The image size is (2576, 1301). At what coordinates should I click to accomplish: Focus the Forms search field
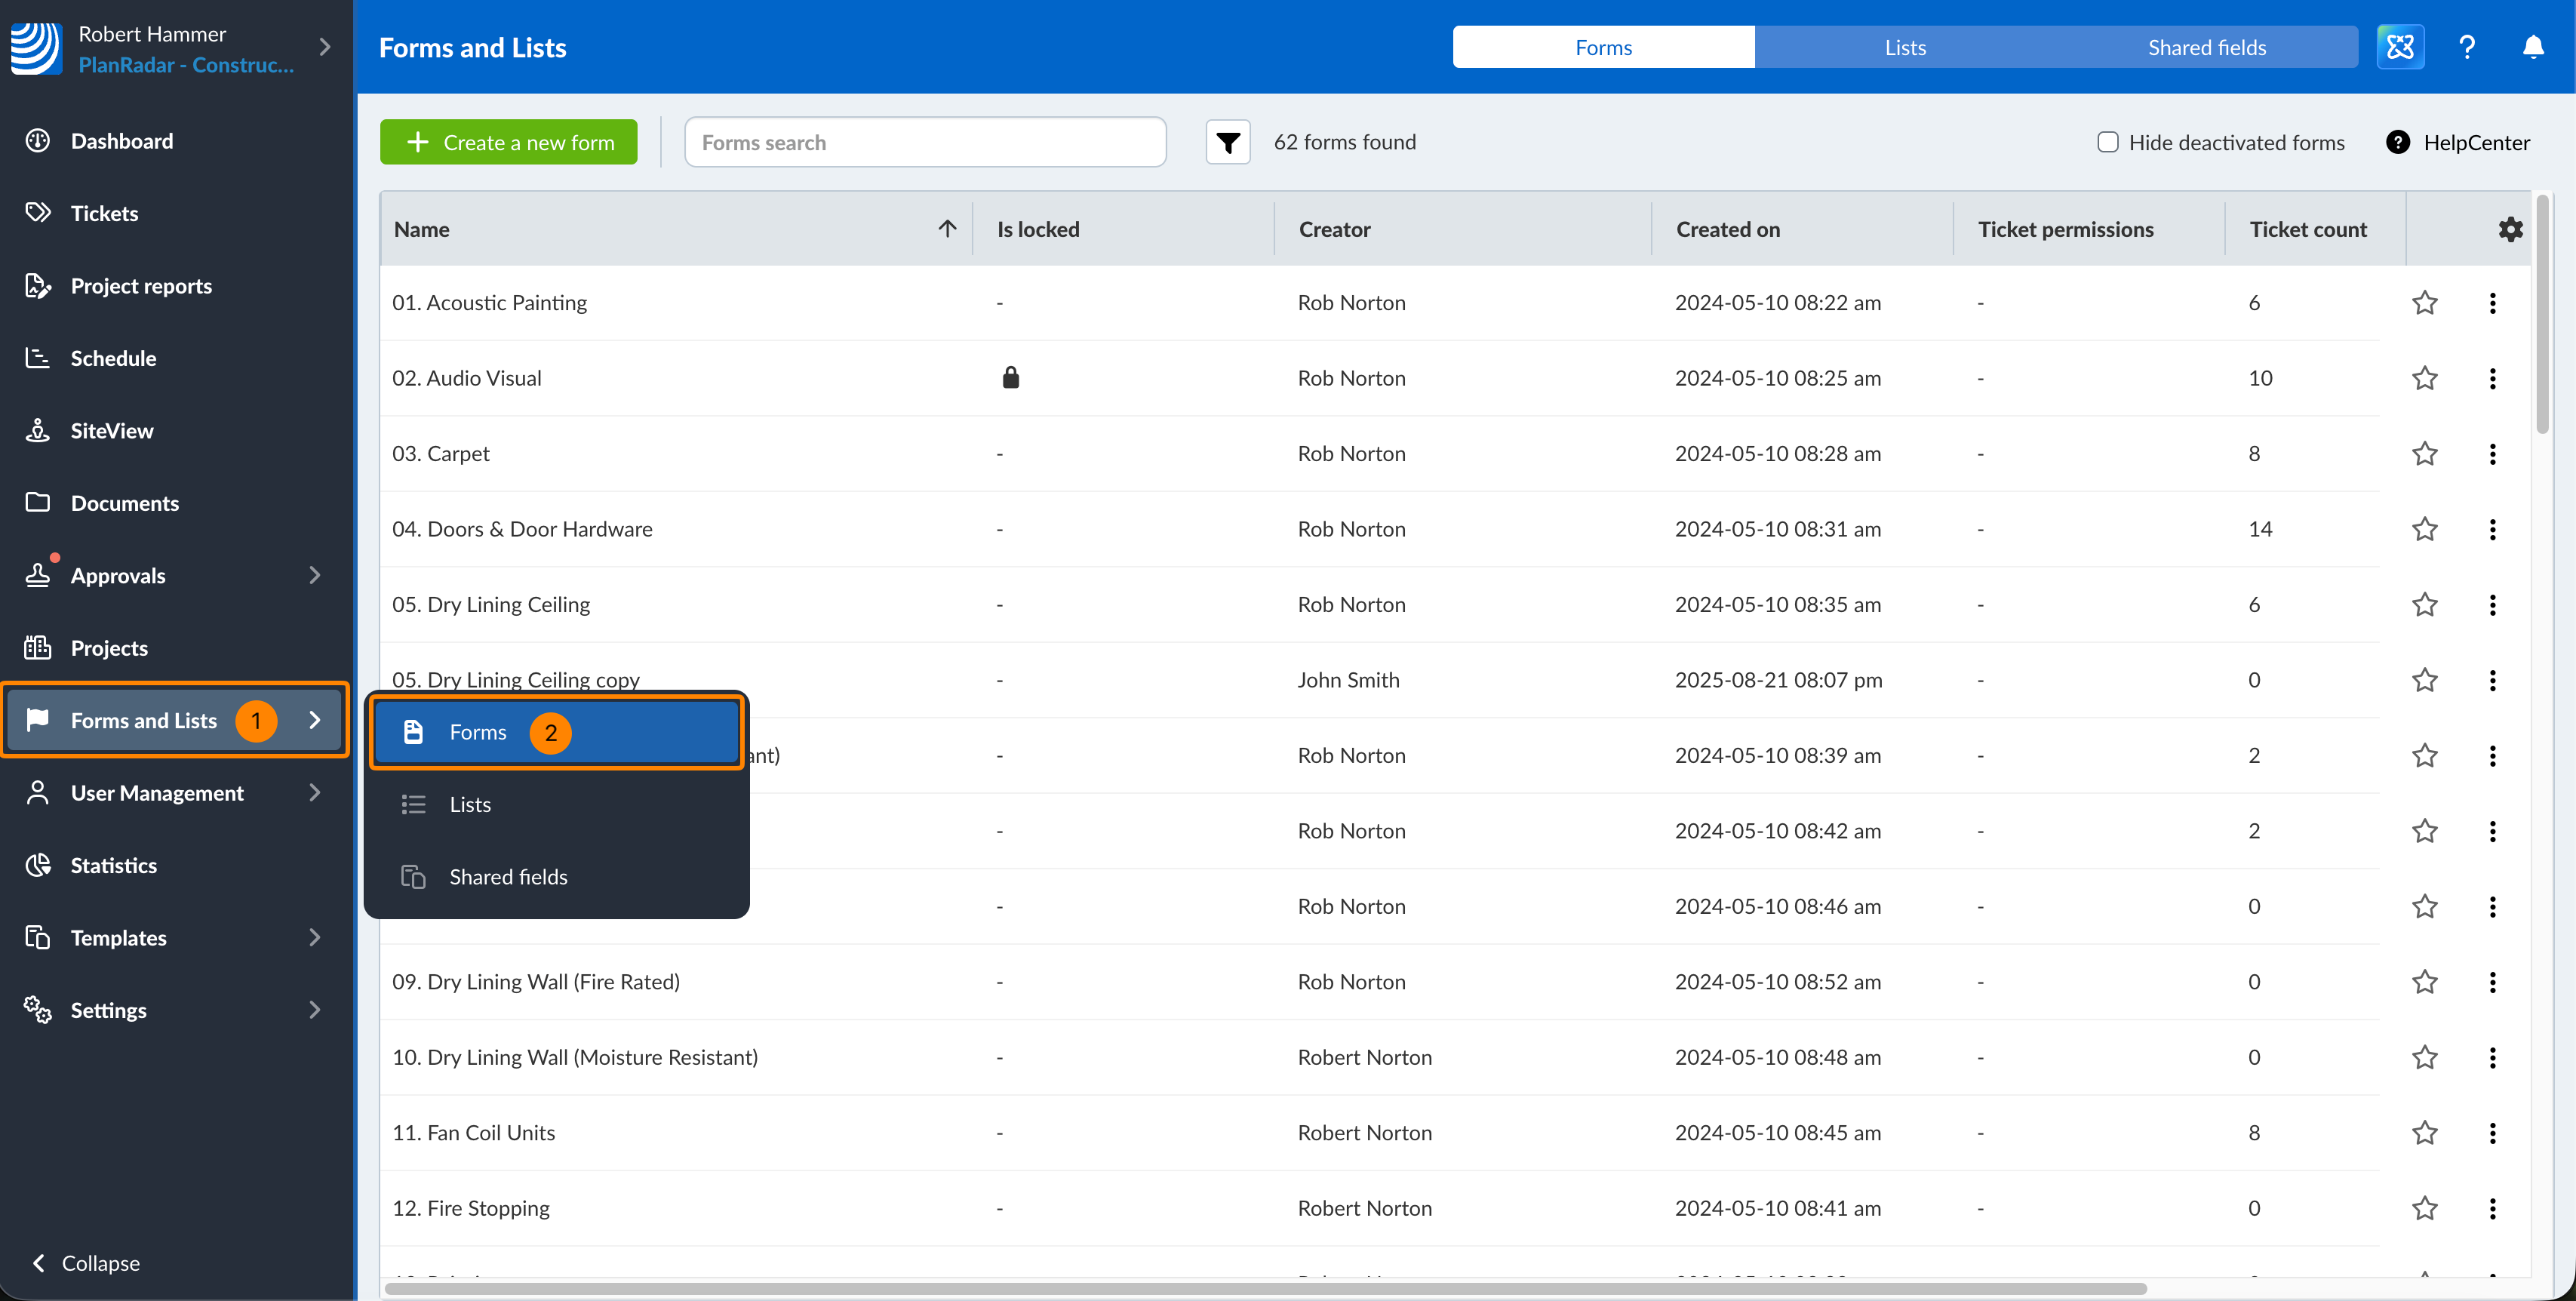tap(925, 142)
